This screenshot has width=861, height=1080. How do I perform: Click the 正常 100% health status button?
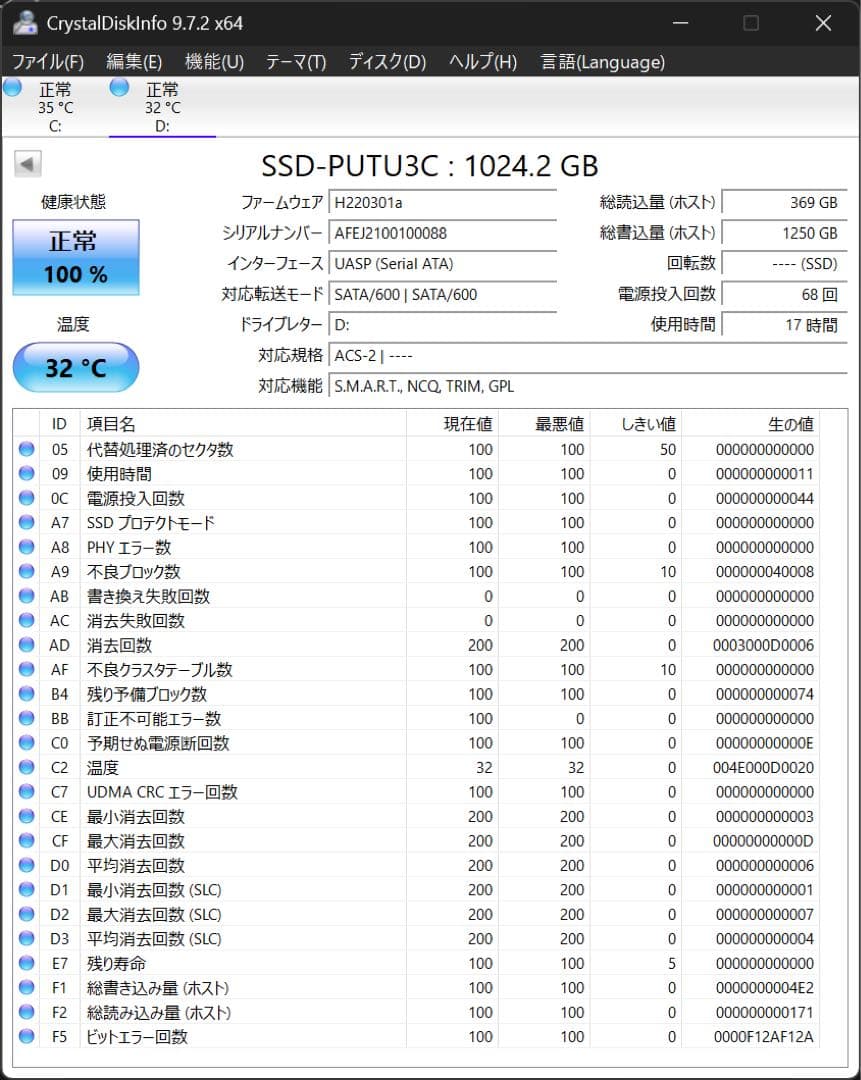tap(75, 257)
